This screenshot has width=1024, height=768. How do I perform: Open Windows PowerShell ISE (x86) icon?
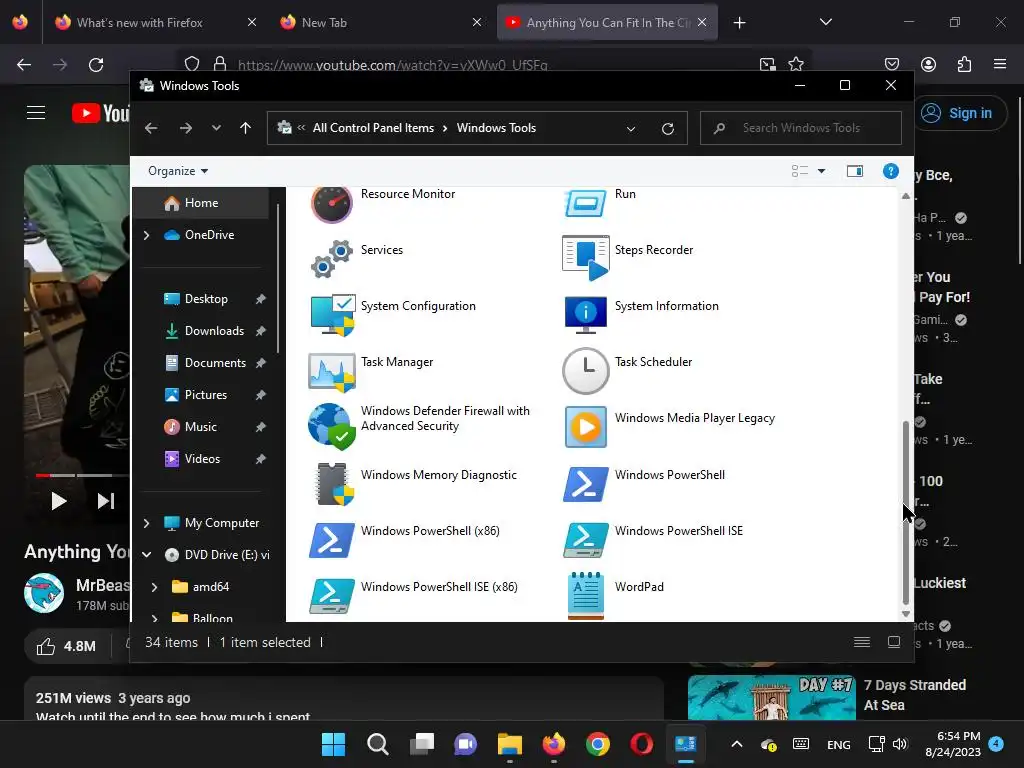(332, 596)
